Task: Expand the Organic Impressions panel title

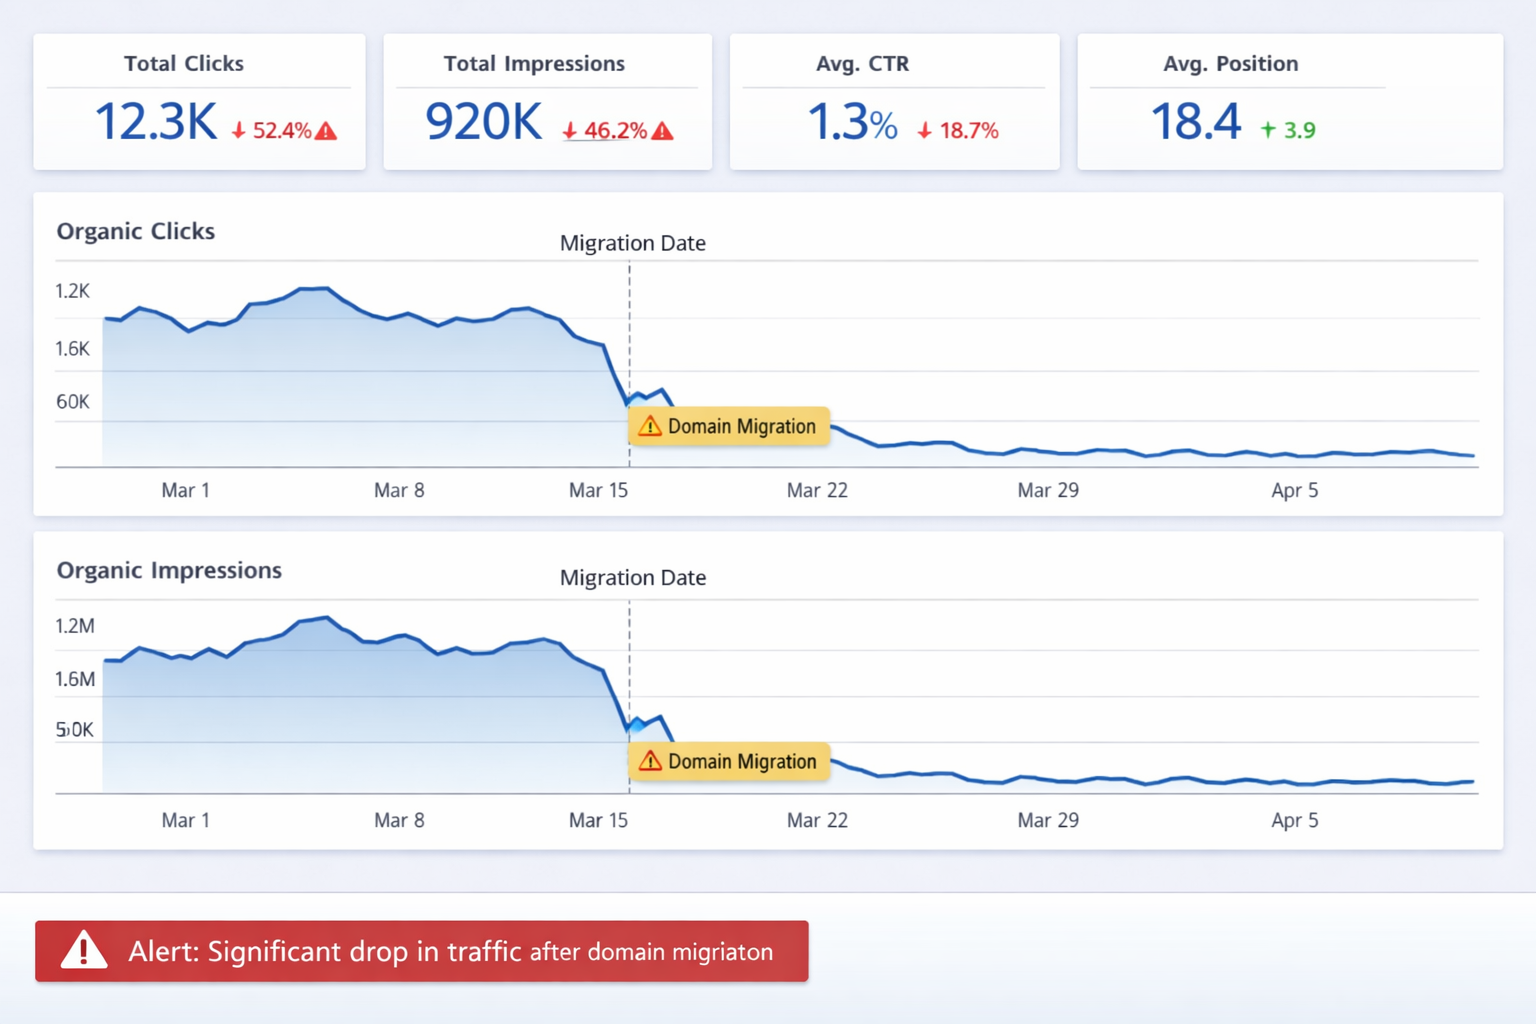Action: click(169, 570)
